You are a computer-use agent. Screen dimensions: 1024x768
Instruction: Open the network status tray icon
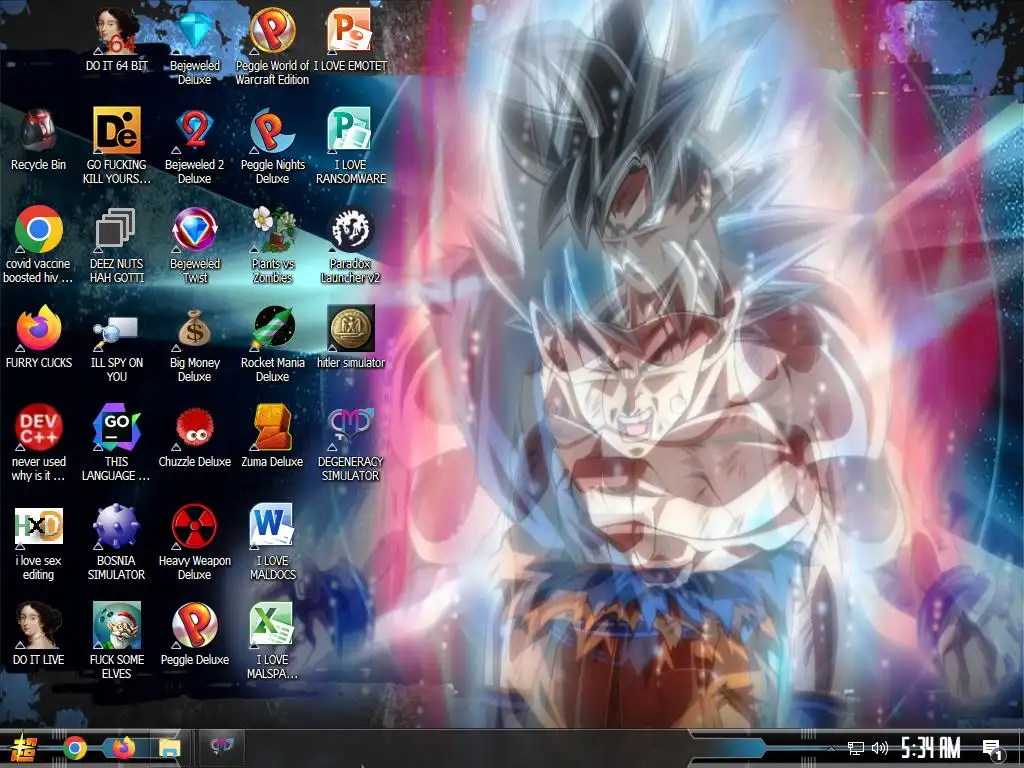(x=856, y=748)
